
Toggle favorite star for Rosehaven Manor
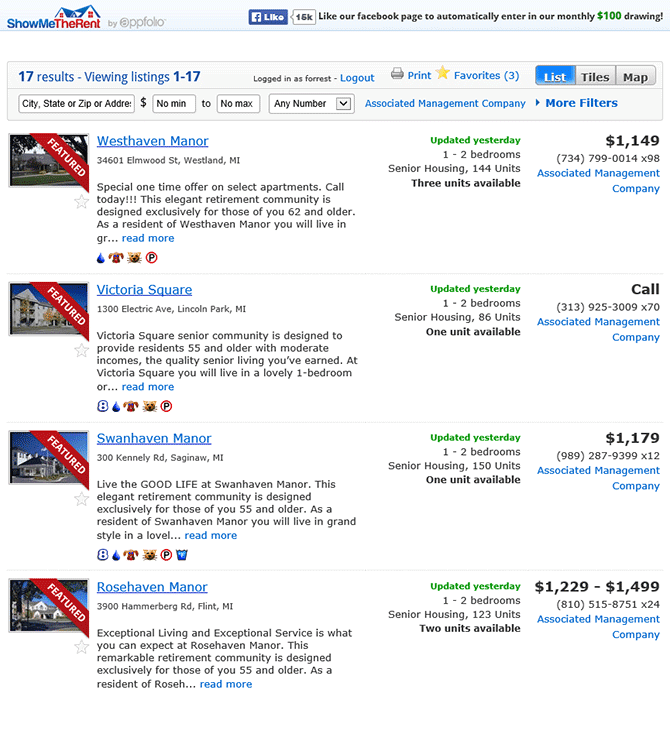coord(81,647)
